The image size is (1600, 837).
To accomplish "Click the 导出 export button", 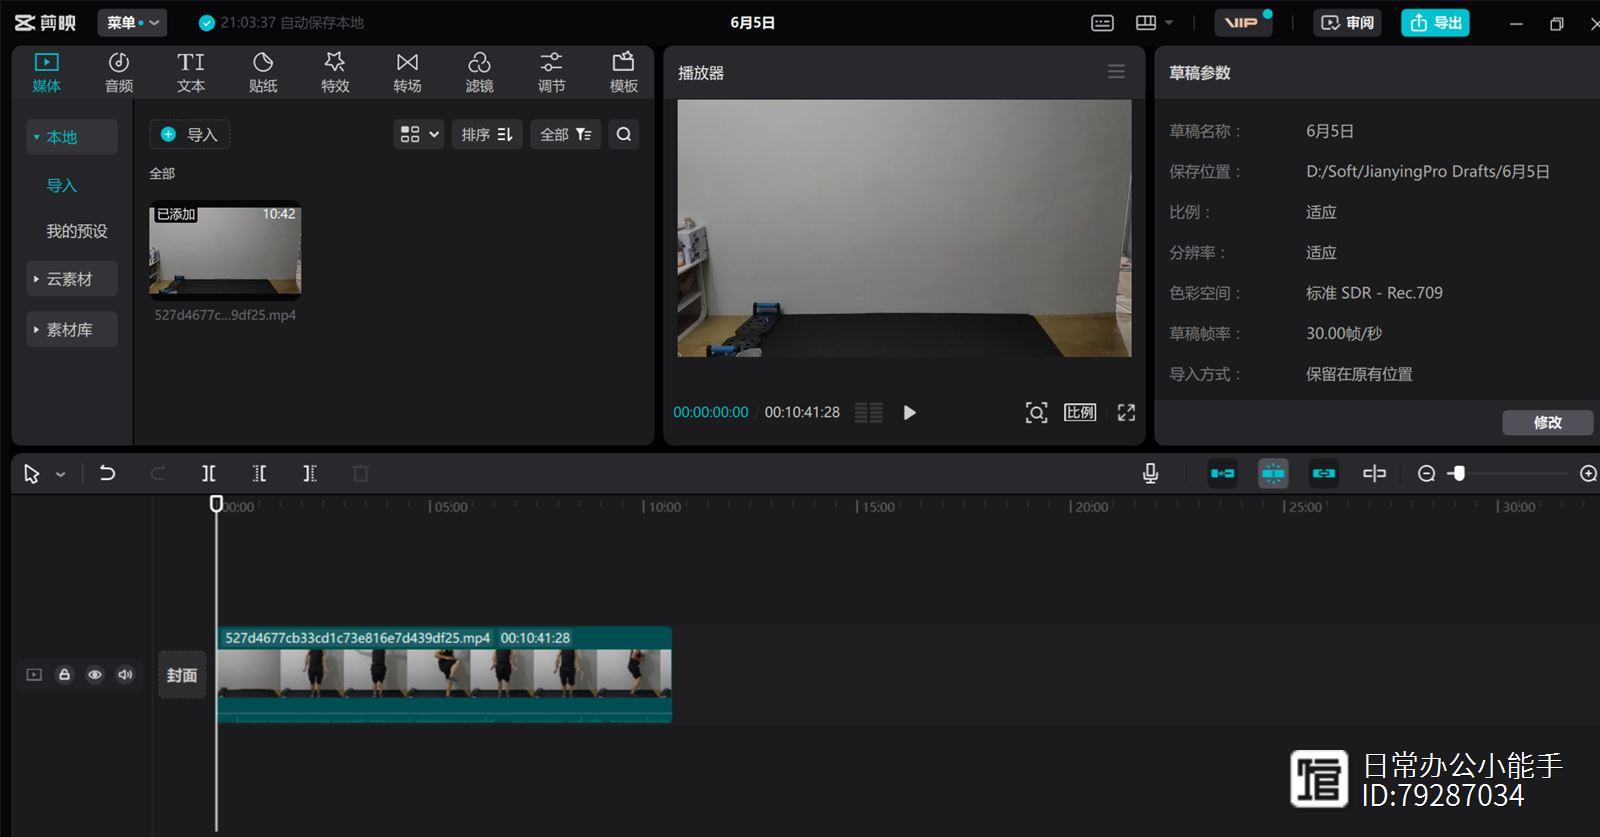I will point(1435,22).
